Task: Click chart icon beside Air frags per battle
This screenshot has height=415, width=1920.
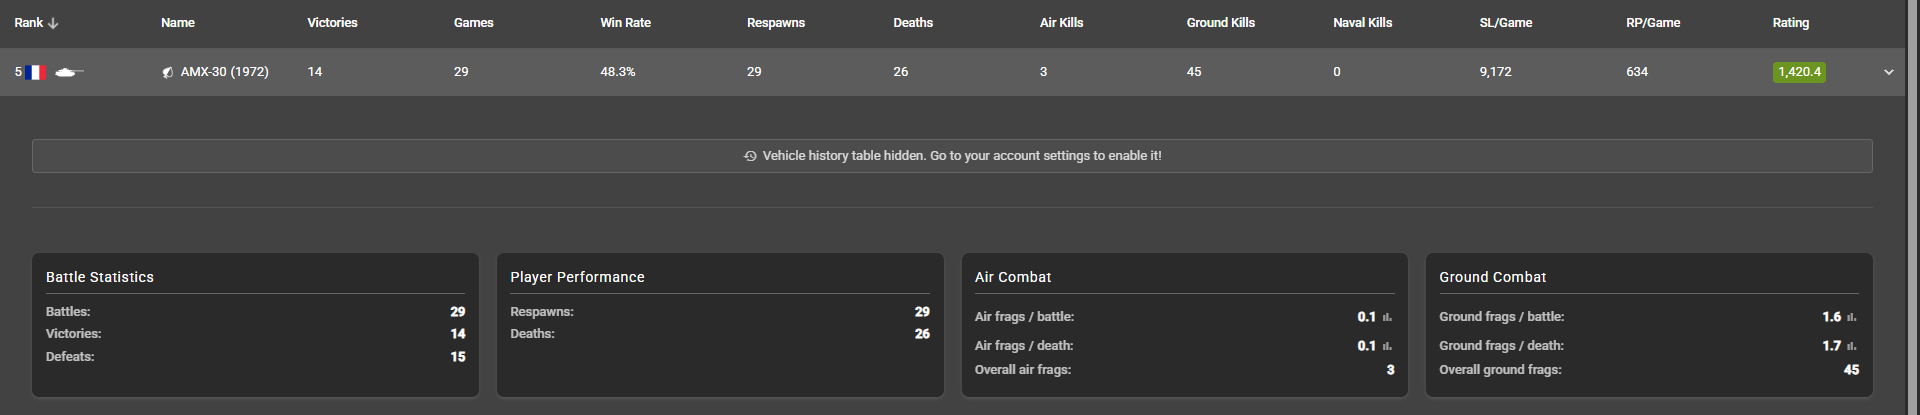Action: coord(1387,317)
